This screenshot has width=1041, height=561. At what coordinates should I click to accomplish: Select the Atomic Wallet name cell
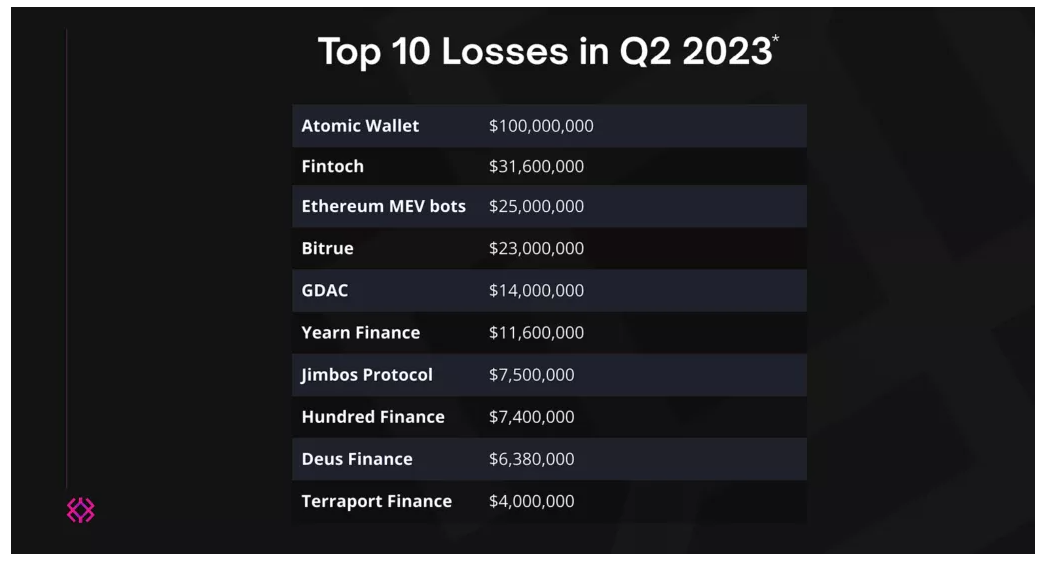pyautogui.click(x=360, y=126)
